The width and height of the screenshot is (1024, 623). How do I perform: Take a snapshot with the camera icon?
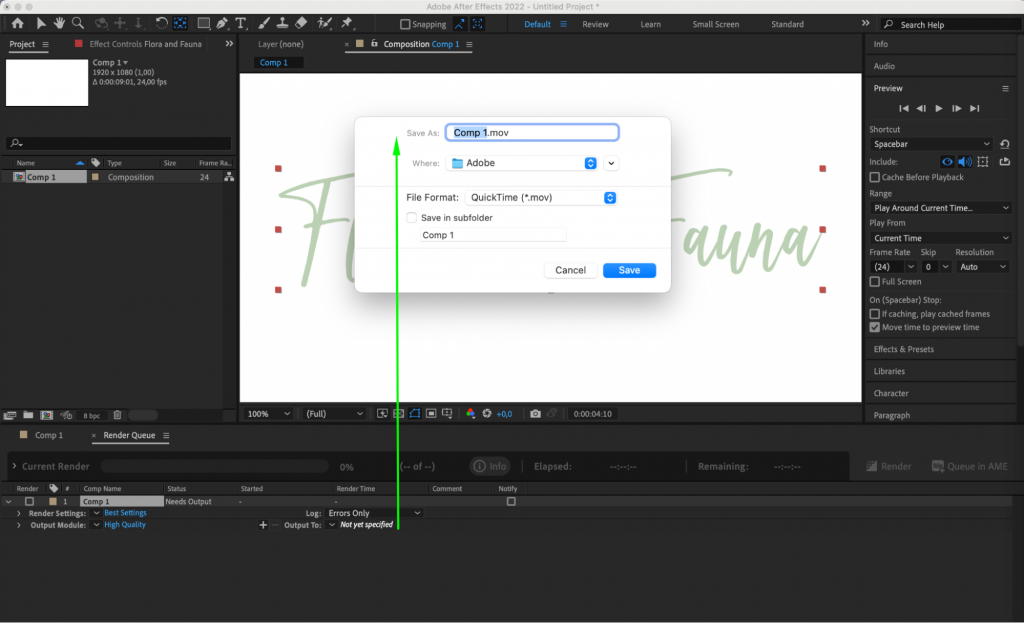(535, 412)
